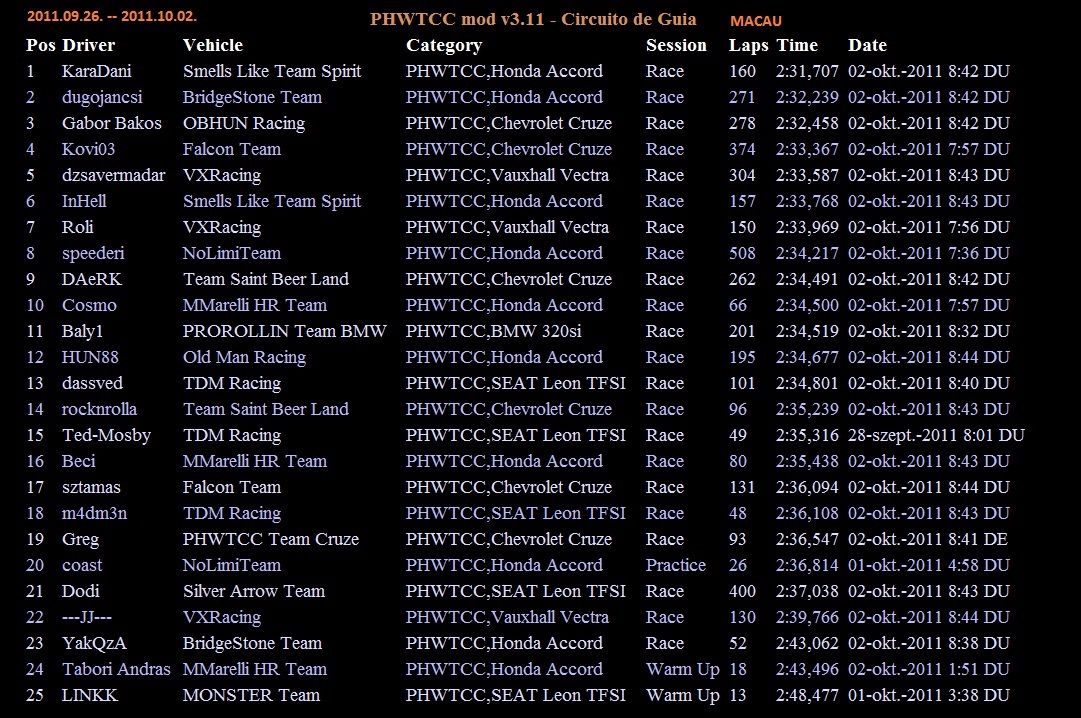Image resolution: width=1081 pixels, height=718 pixels.
Task: Click lap time 2:39,766
Action: coord(807,618)
